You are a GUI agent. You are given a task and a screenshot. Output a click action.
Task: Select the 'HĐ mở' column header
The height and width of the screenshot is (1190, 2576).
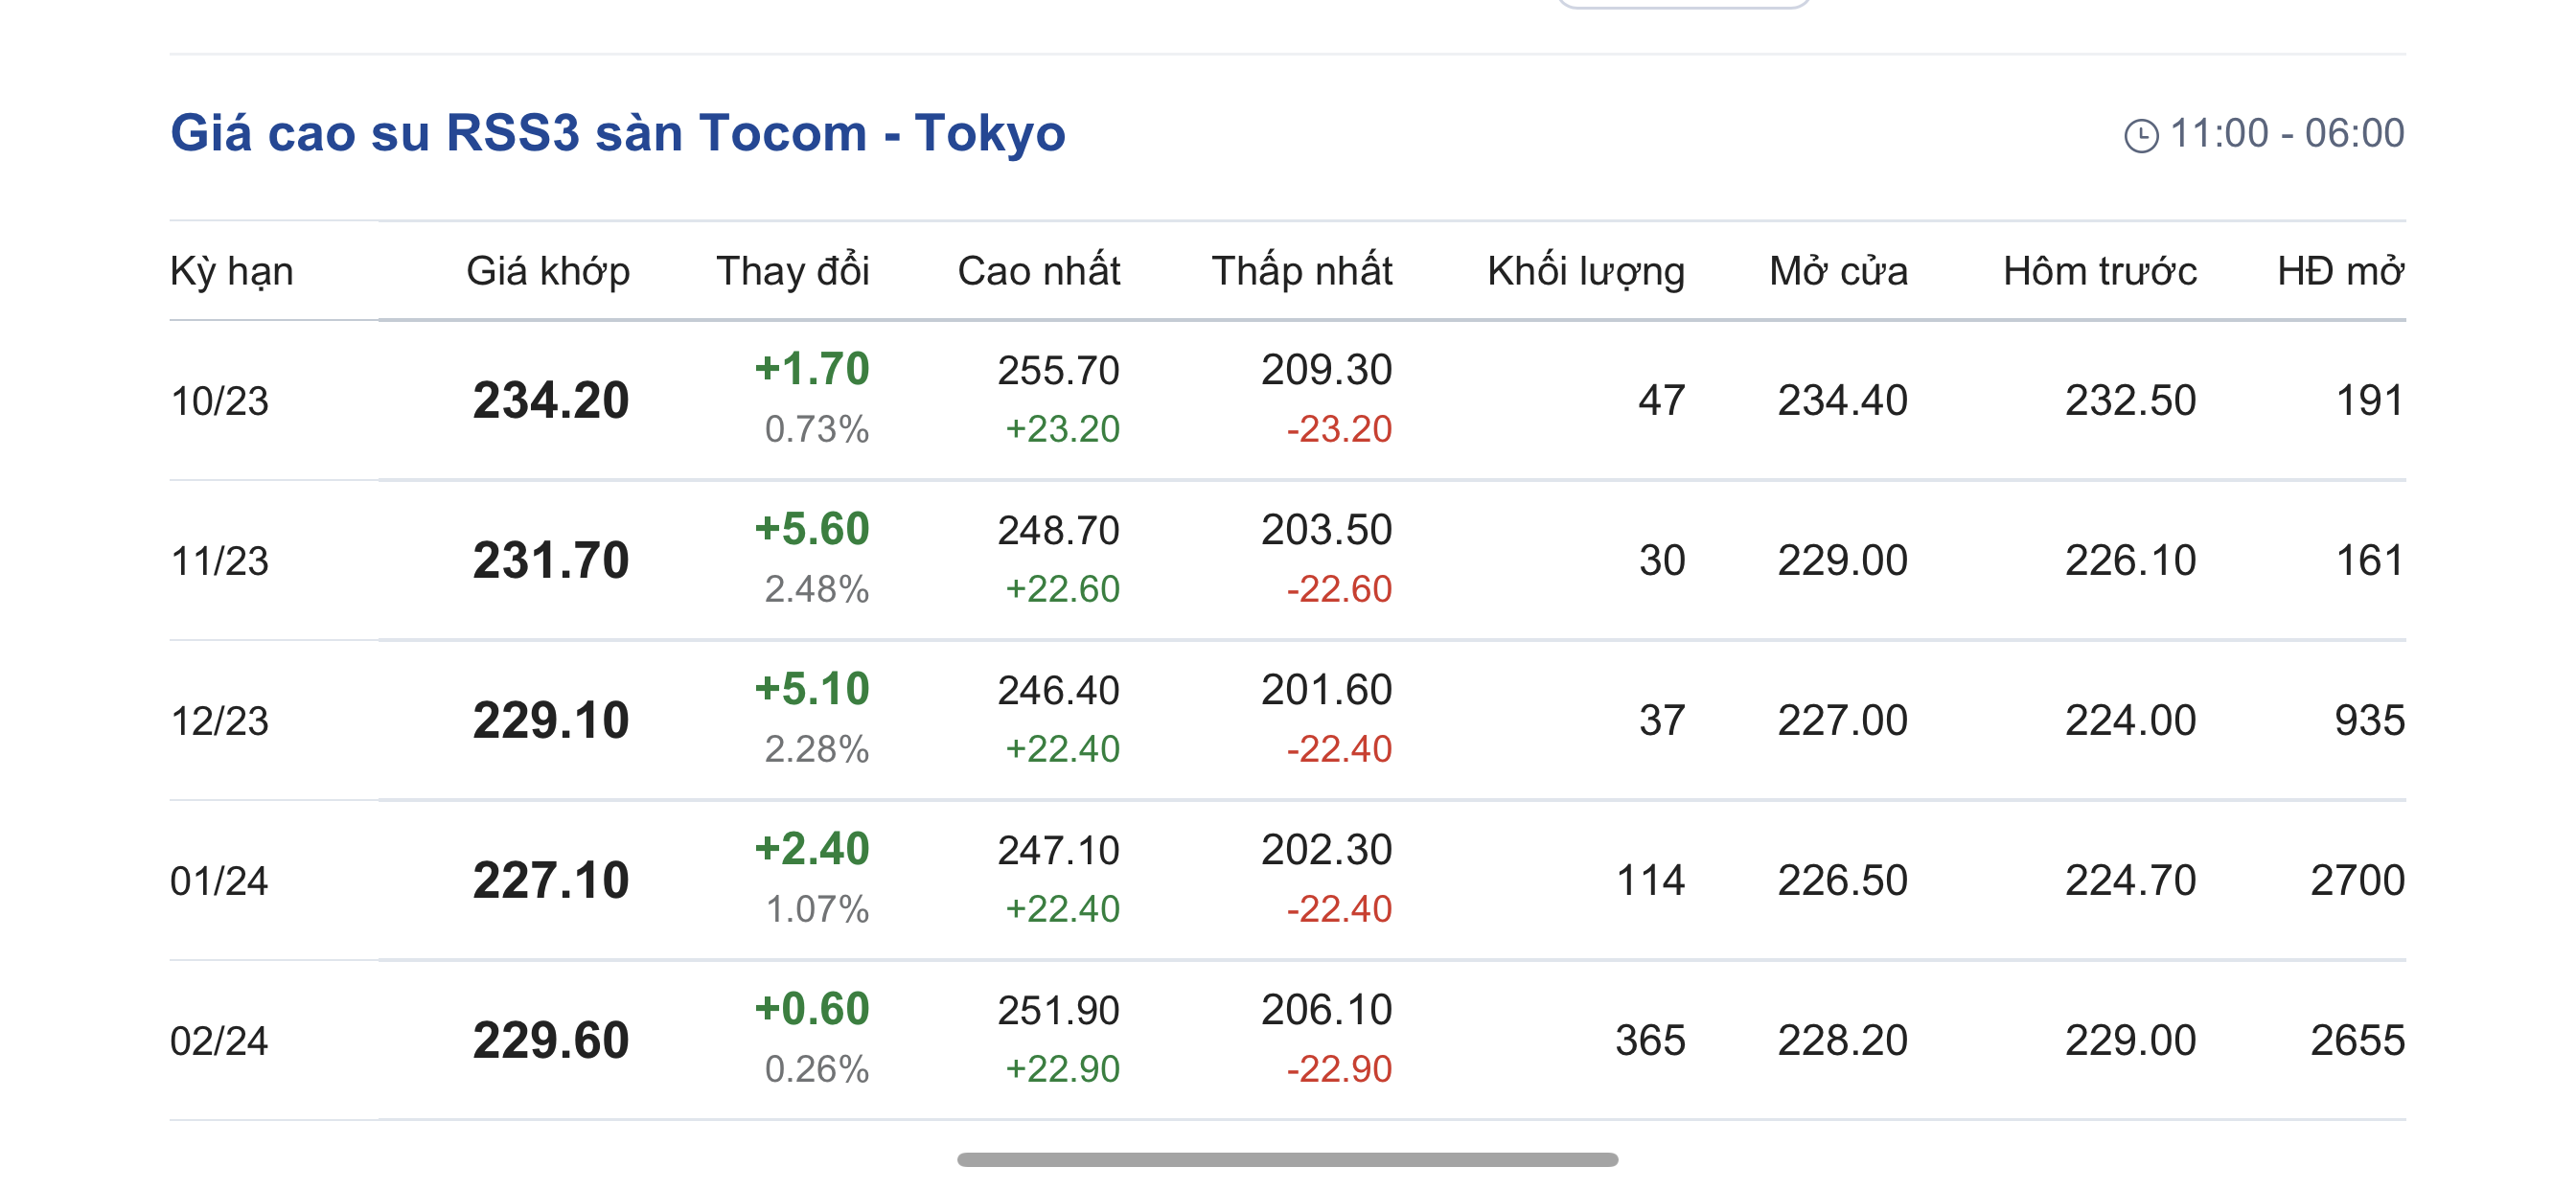[x=2340, y=271]
